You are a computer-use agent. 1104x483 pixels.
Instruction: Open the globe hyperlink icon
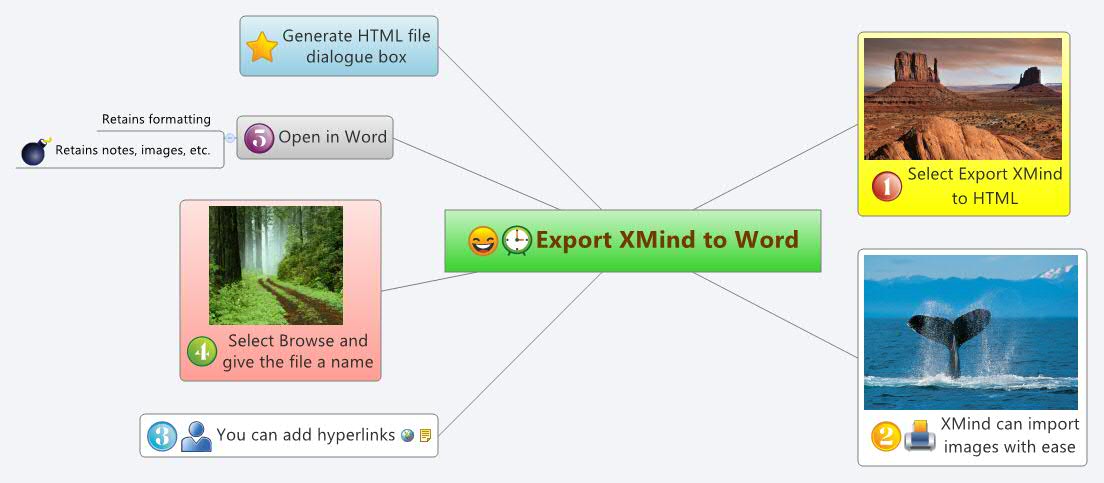[x=407, y=436]
